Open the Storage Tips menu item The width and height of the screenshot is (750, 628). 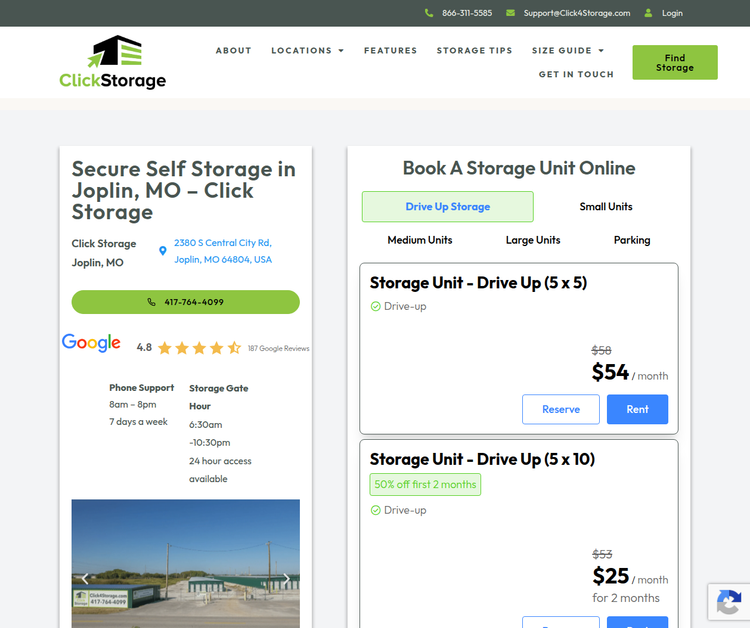click(474, 51)
